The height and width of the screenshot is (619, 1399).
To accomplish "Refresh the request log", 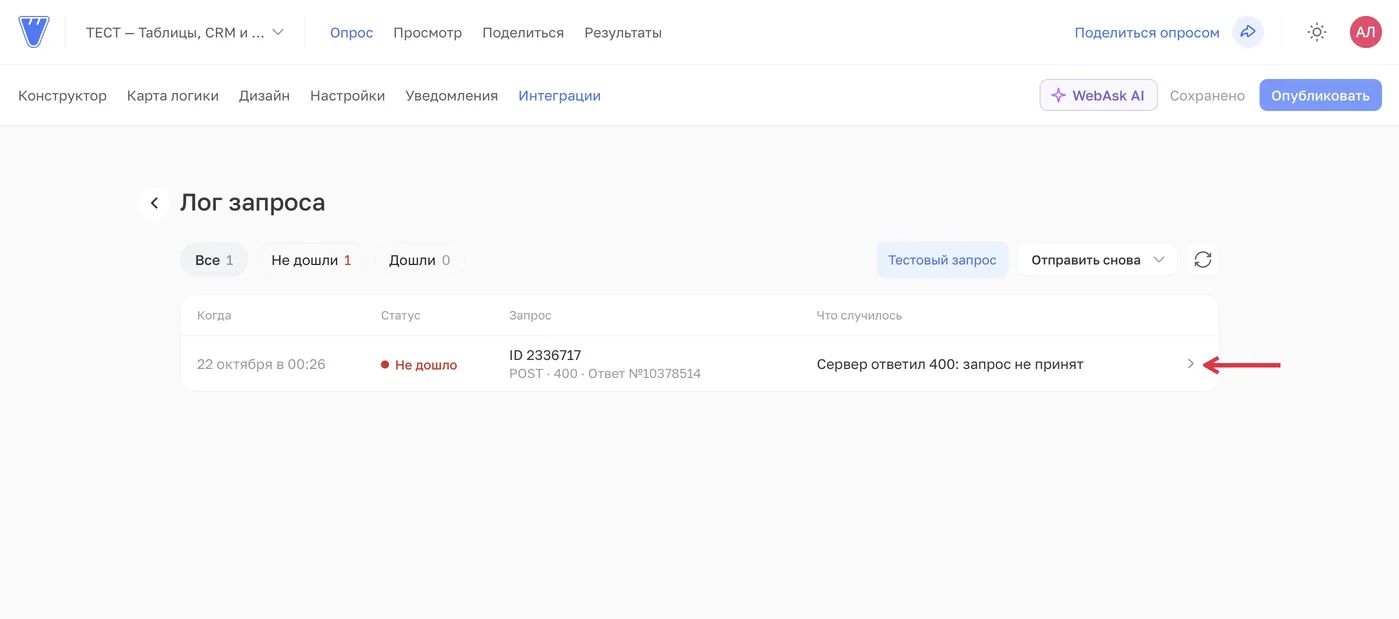I will point(1203,260).
